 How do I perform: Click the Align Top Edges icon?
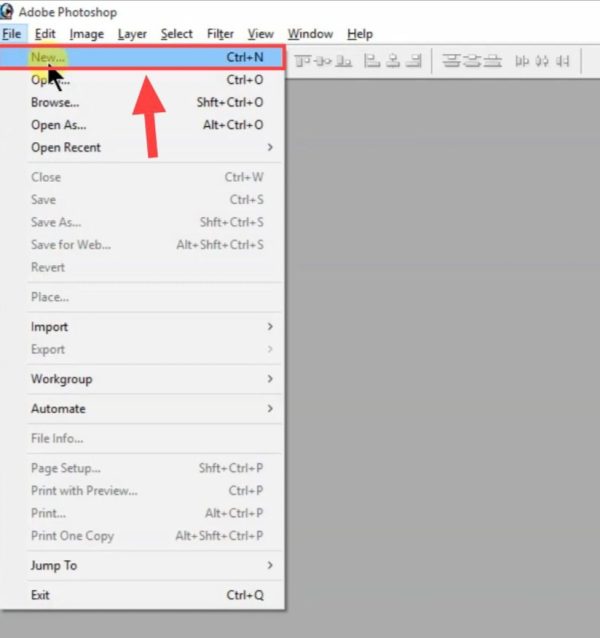[303, 61]
